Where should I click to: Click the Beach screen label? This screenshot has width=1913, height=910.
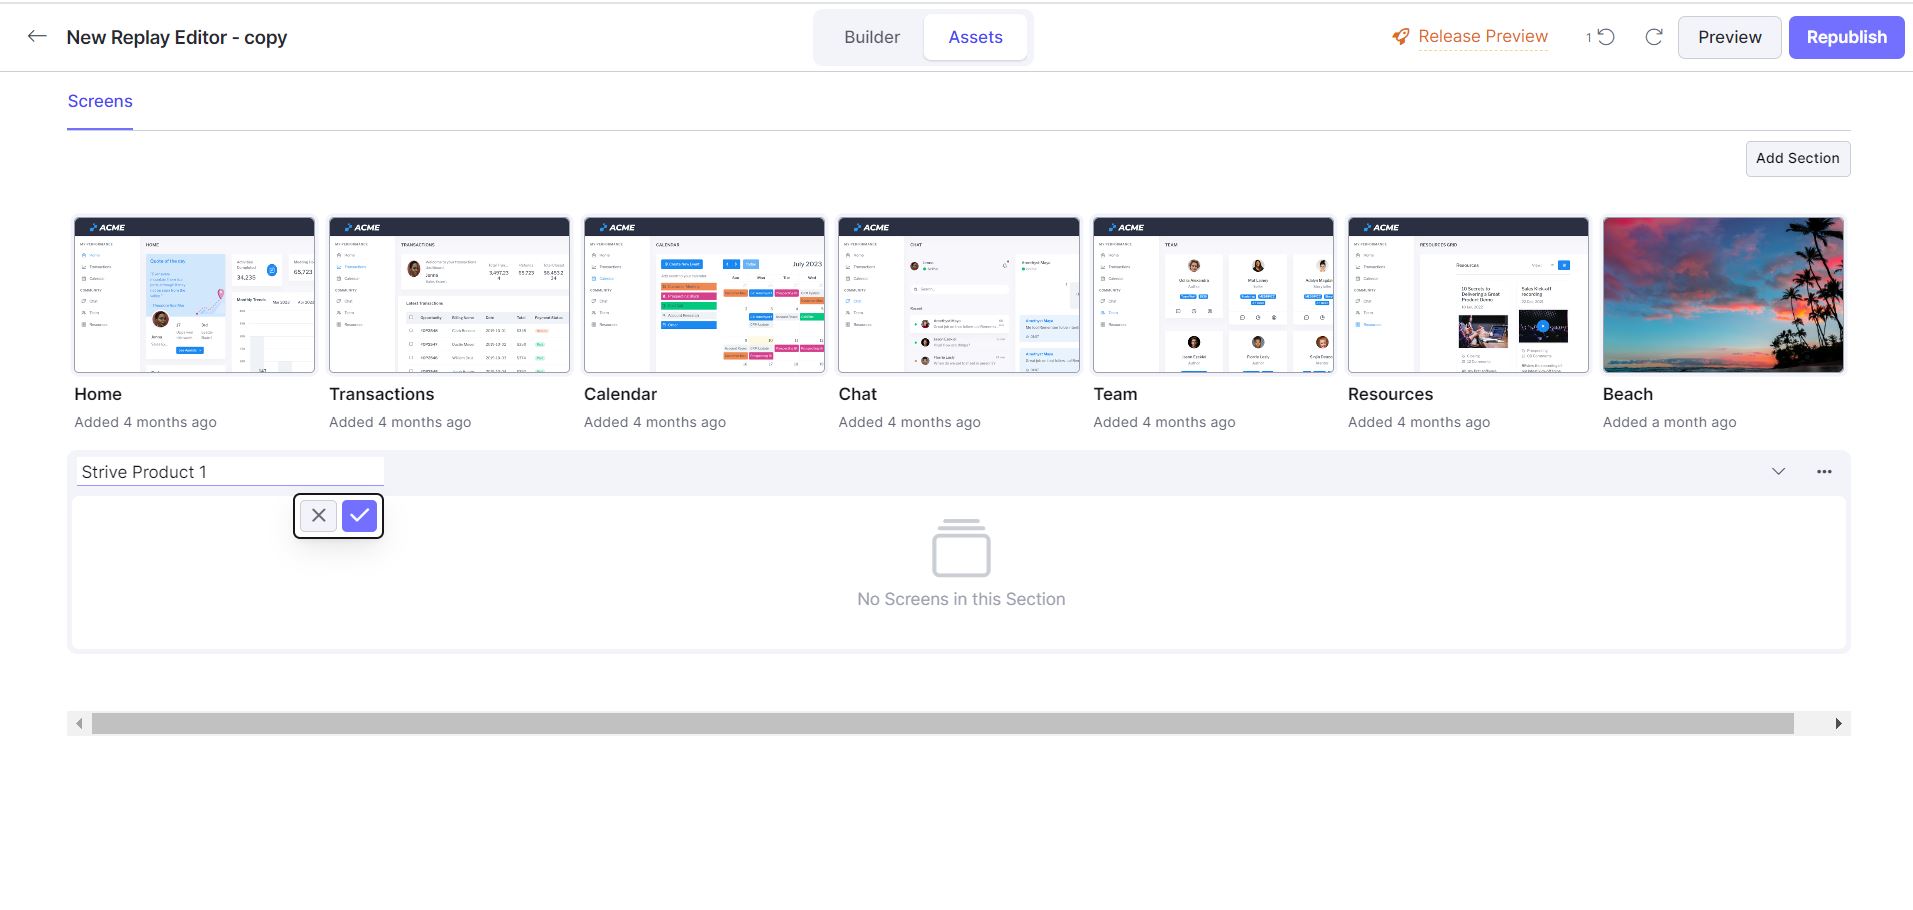pos(1628,394)
